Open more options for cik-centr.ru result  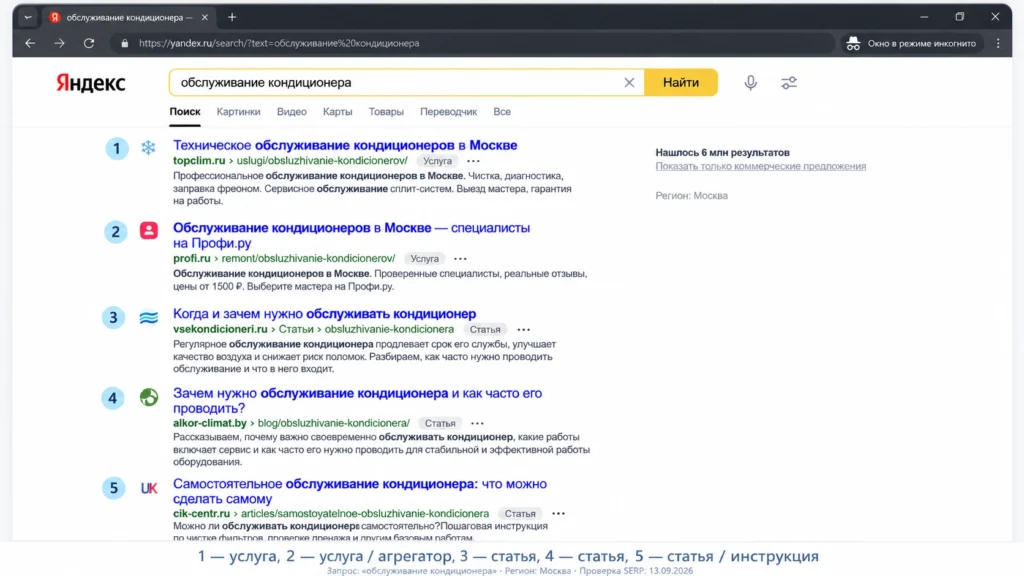point(558,514)
